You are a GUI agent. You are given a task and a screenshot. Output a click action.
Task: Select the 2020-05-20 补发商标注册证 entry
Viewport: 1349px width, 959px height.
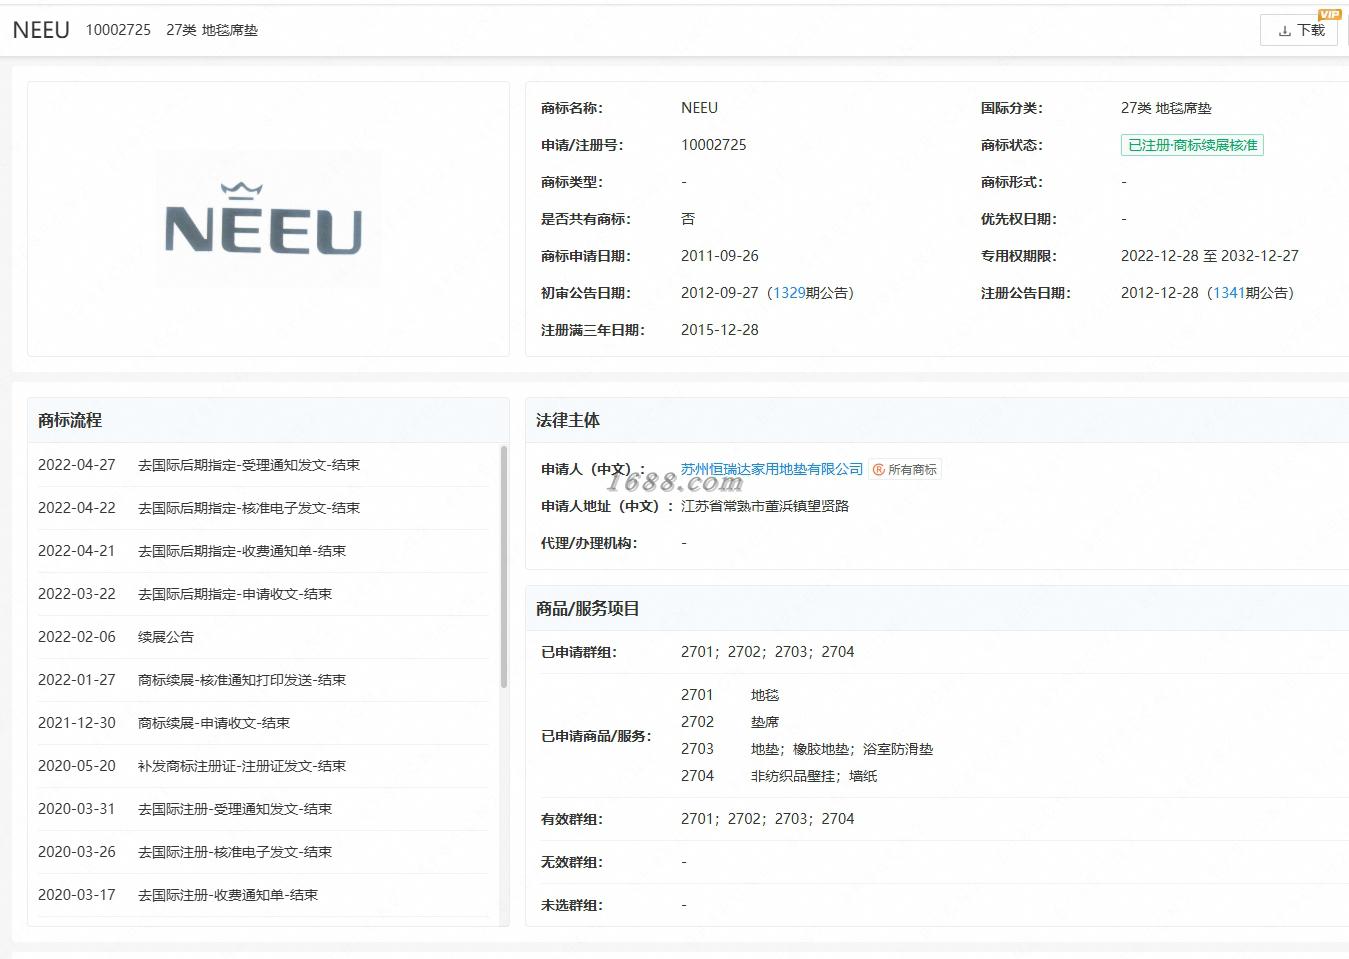pos(263,766)
